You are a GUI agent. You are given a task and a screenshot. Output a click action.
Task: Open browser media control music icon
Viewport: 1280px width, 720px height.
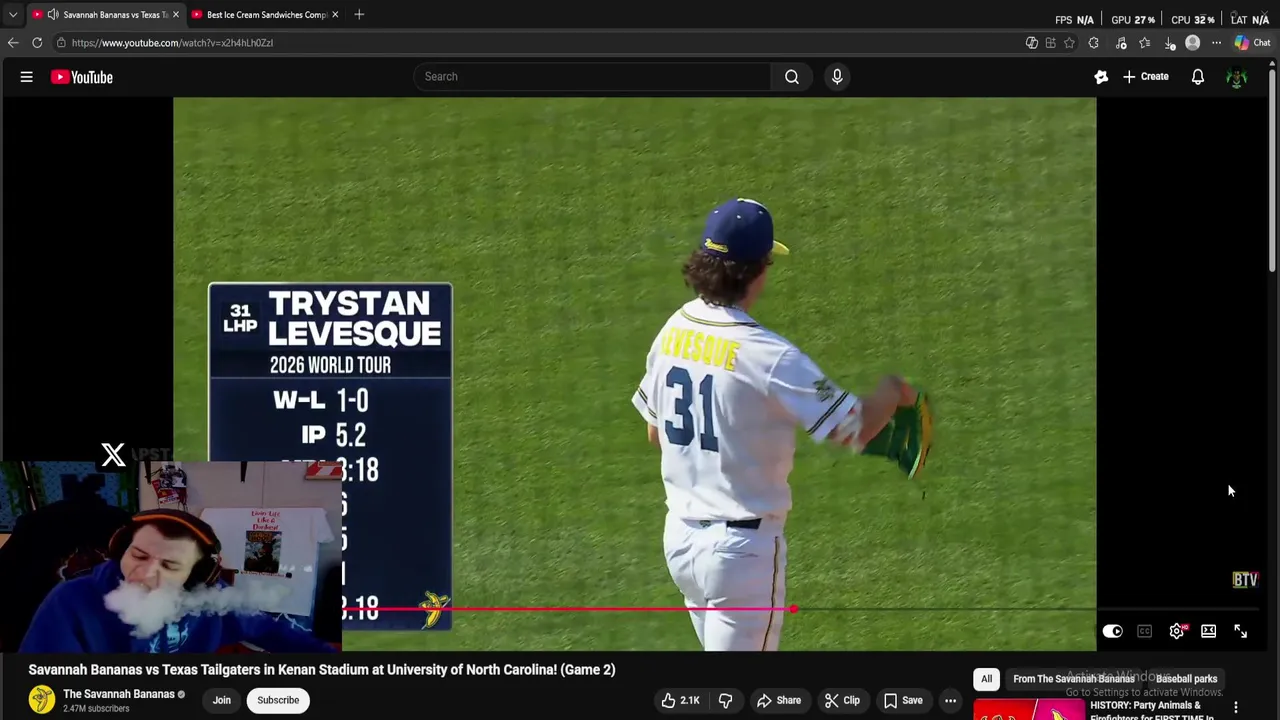click(1121, 43)
